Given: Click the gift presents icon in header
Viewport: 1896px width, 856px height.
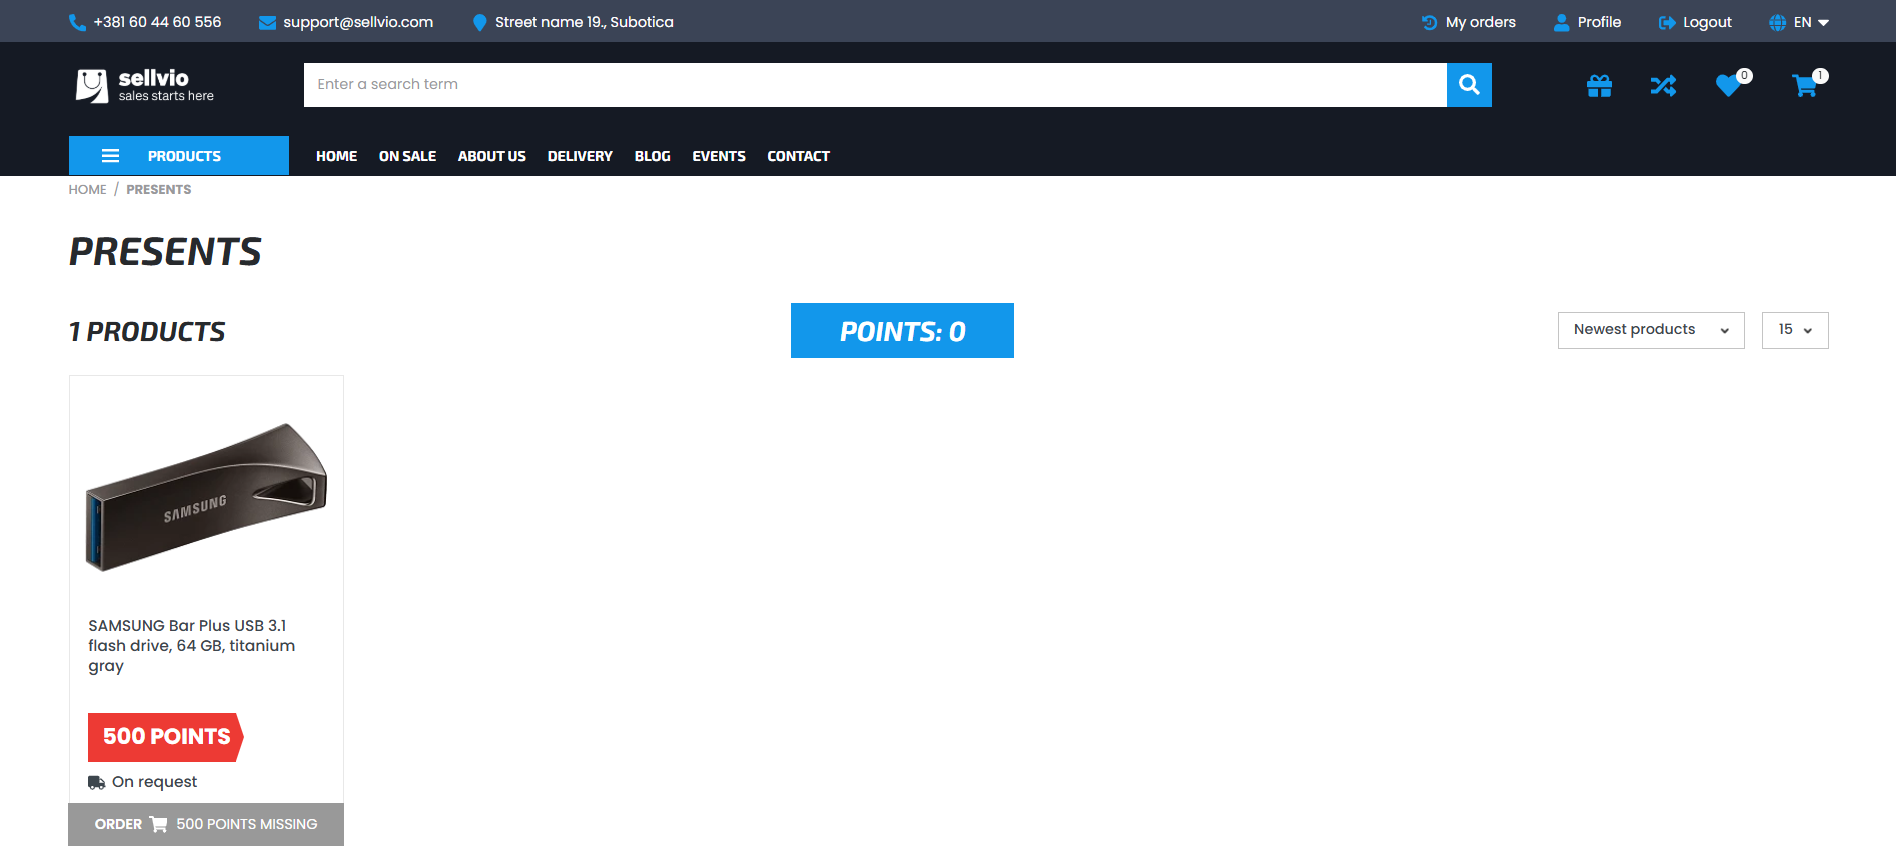Looking at the screenshot, I should point(1599,86).
